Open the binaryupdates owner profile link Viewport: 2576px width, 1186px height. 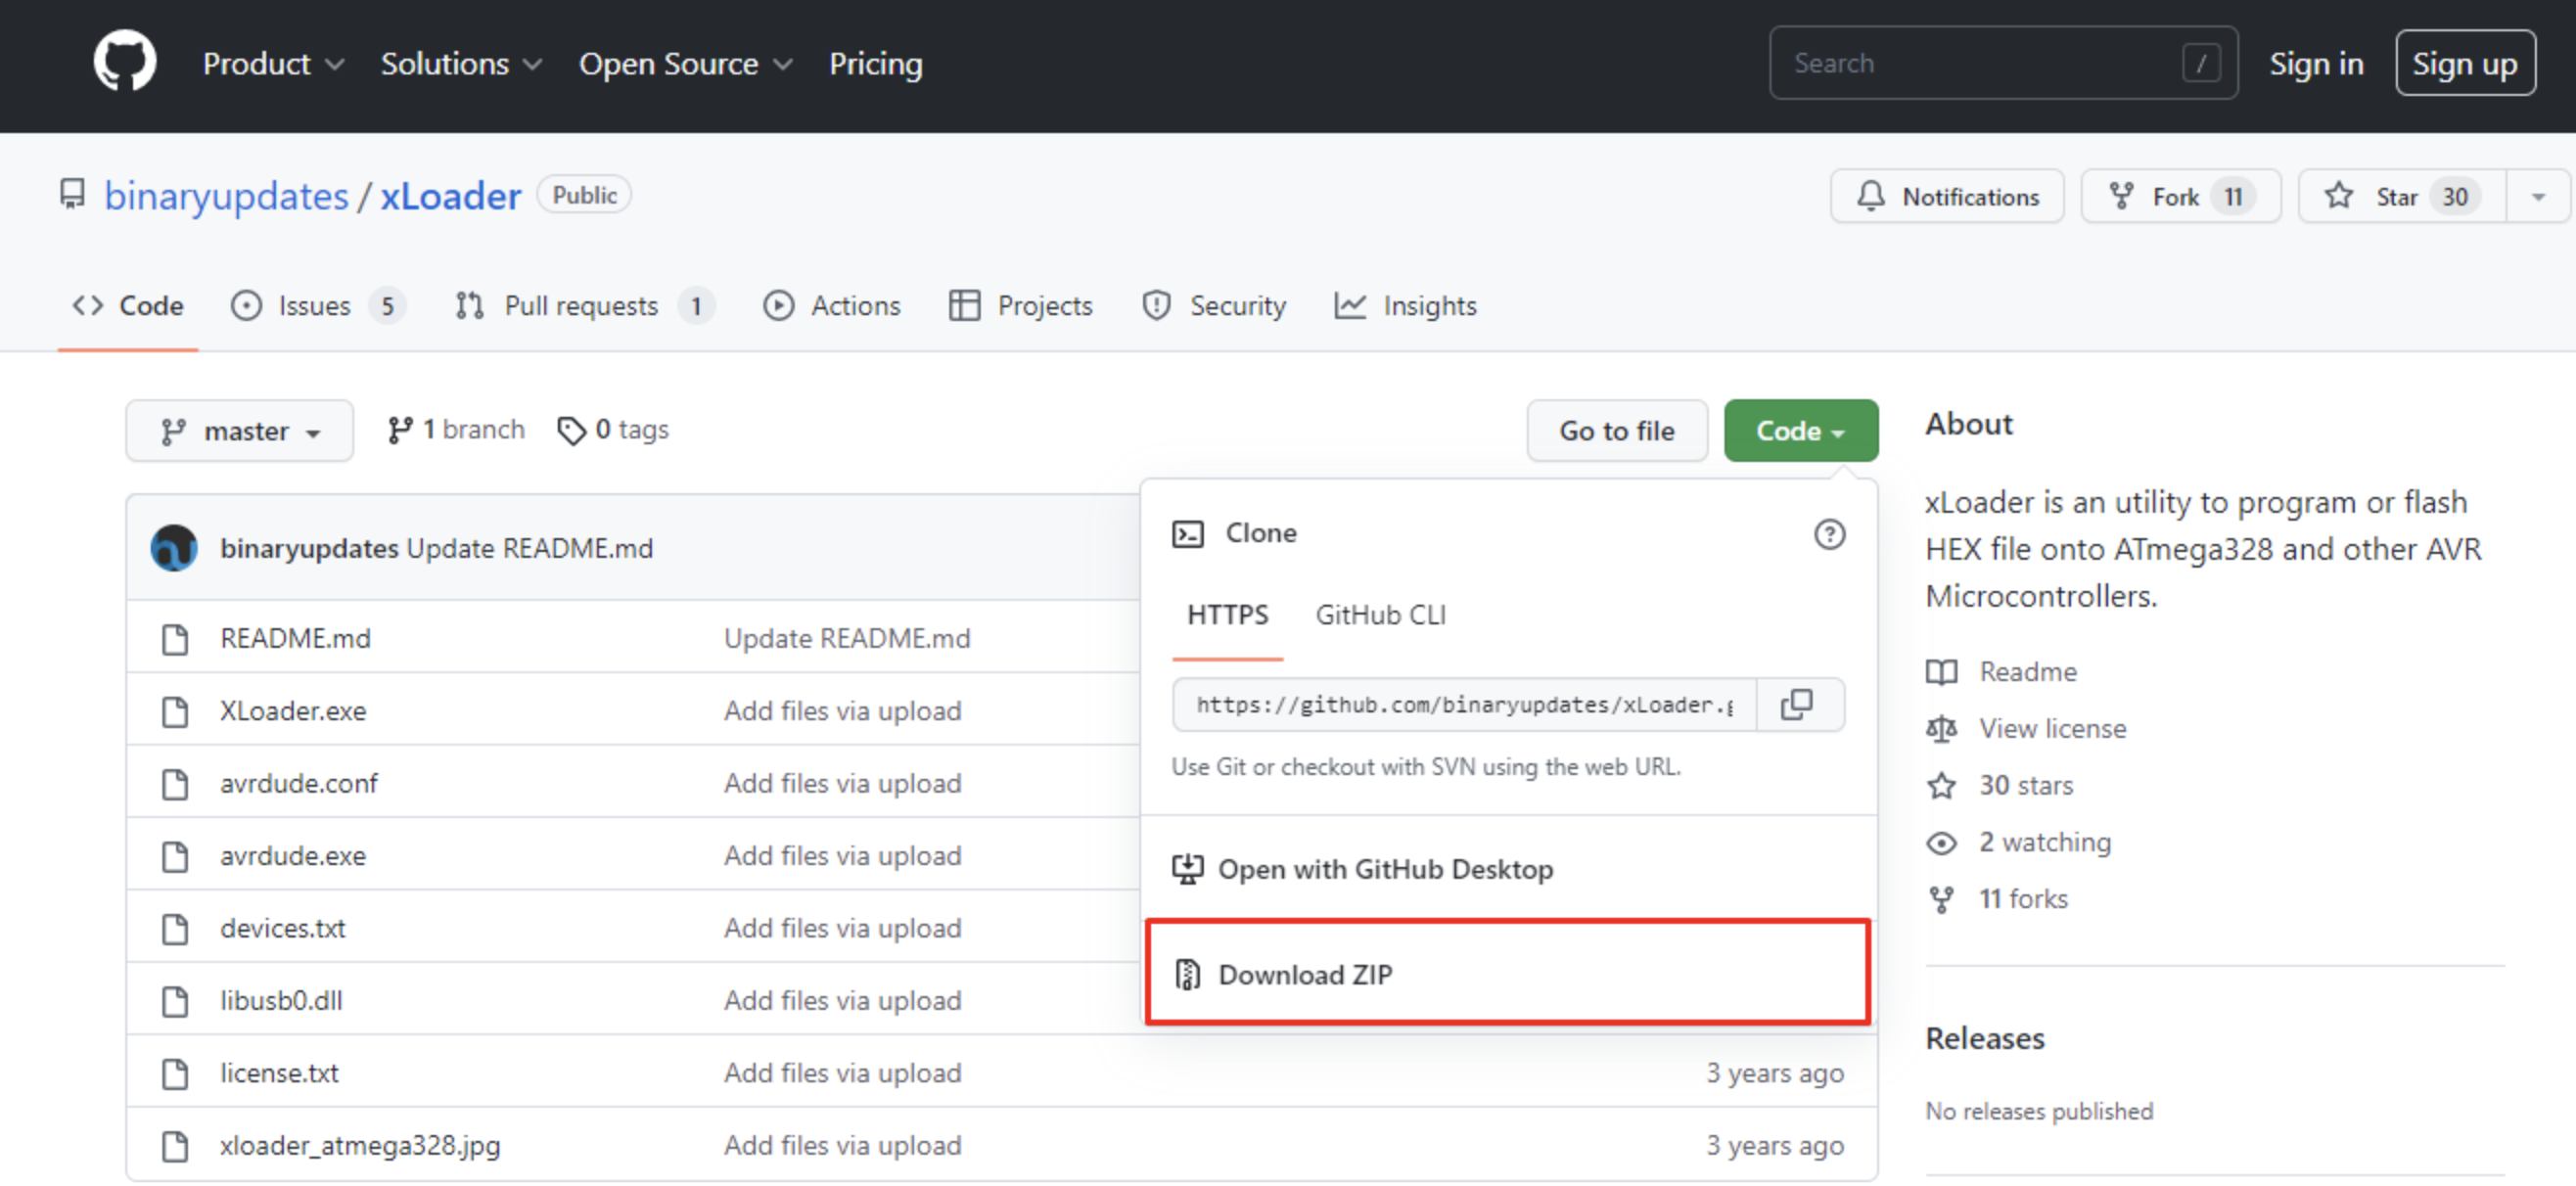point(226,196)
